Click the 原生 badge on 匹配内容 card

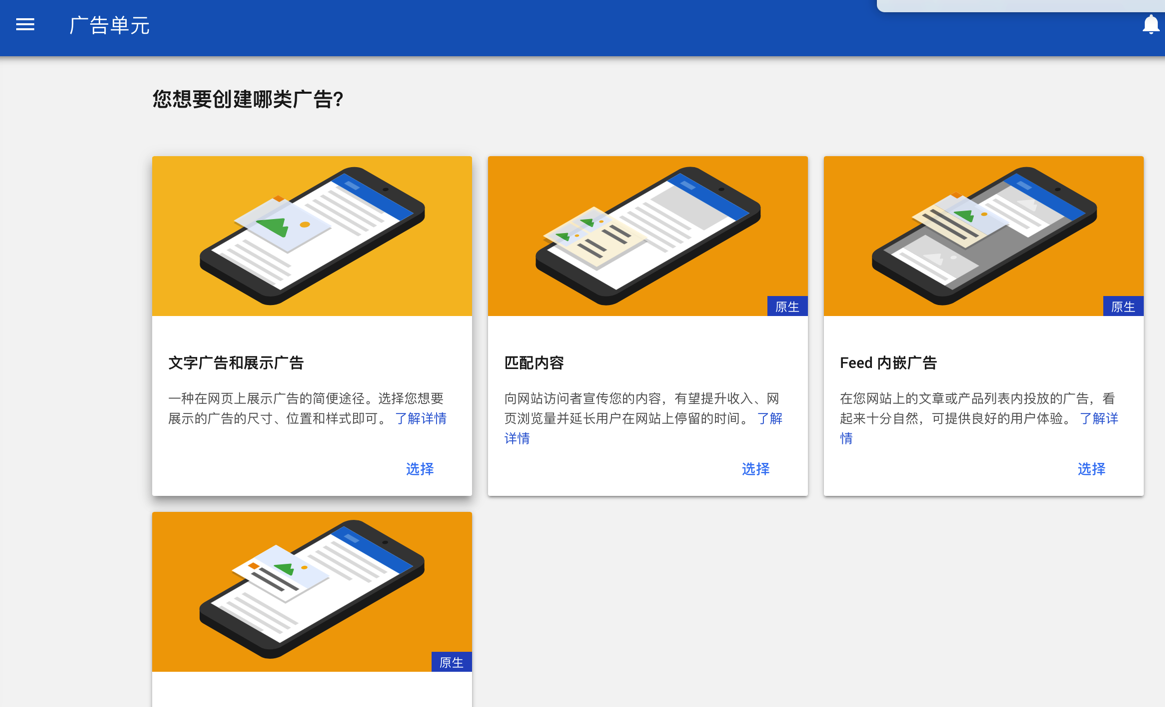click(x=788, y=306)
